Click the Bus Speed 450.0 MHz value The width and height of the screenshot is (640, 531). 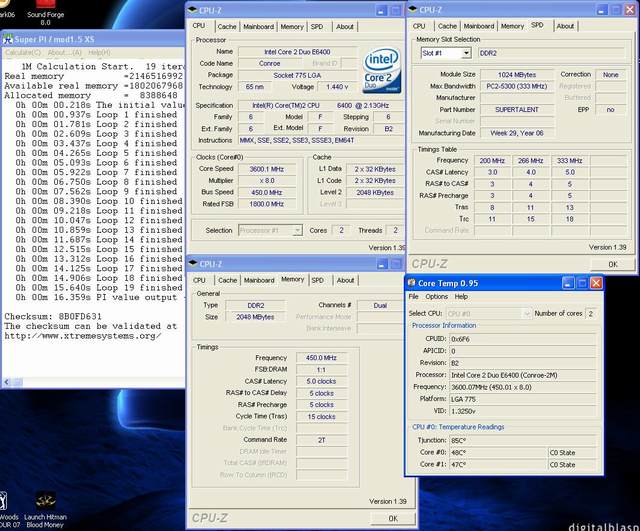[x=267, y=192]
